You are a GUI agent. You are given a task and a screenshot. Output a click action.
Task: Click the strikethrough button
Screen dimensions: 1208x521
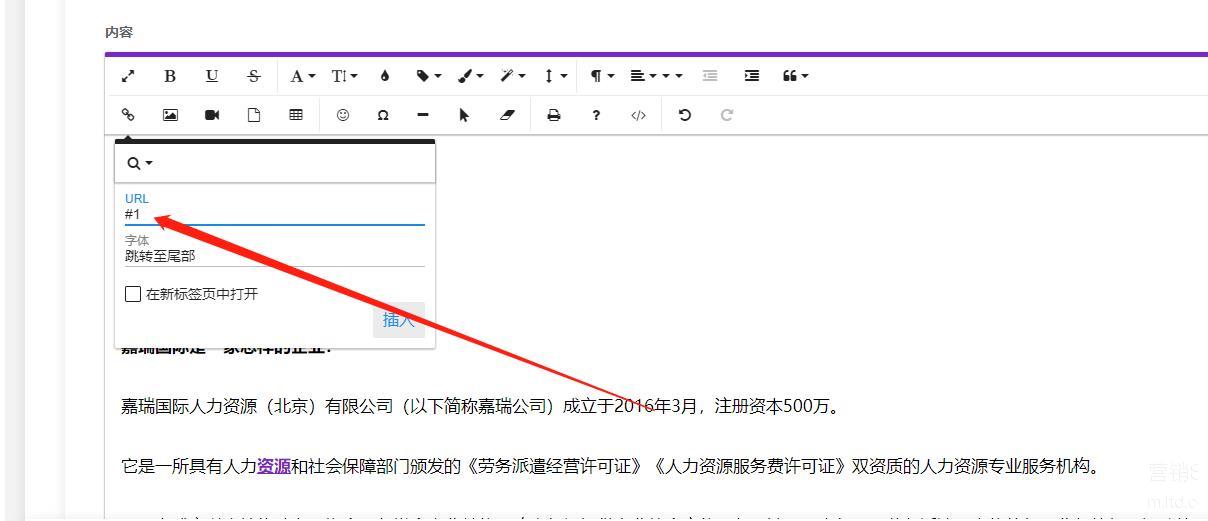tap(254, 76)
